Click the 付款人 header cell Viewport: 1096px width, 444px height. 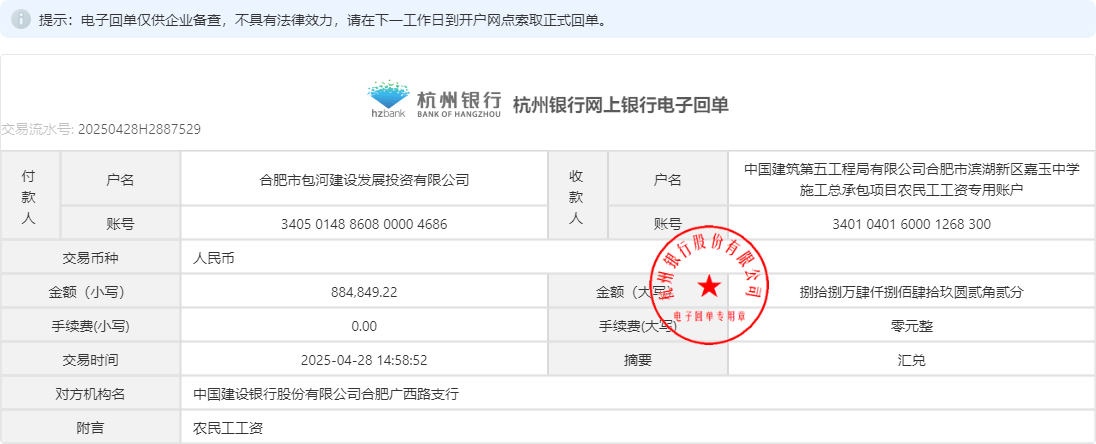coord(30,195)
